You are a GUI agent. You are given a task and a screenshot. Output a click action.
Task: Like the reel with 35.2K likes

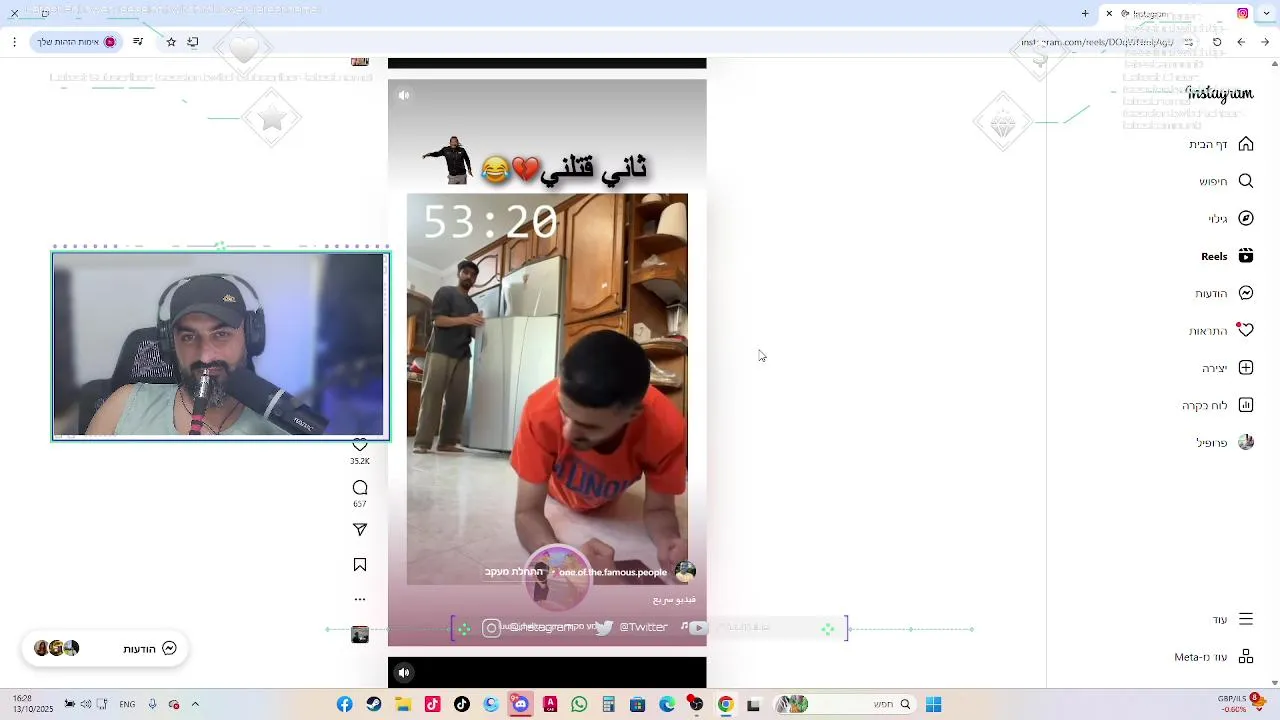click(x=360, y=444)
